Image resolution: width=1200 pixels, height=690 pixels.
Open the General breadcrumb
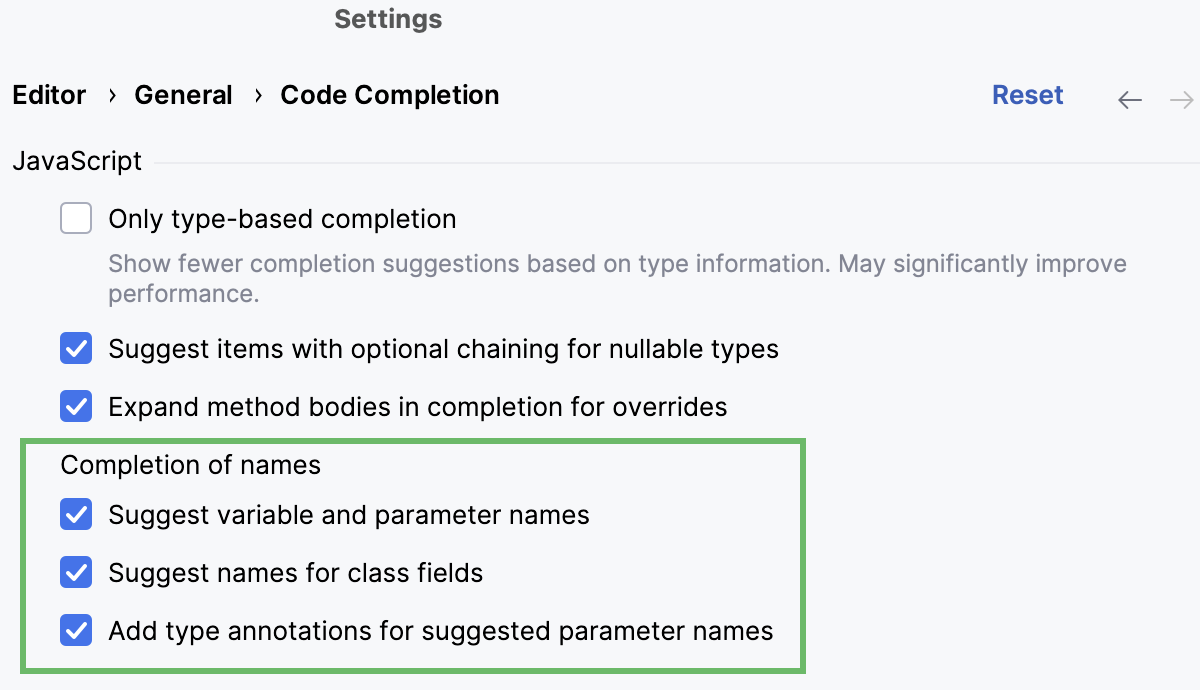(183, 95)
